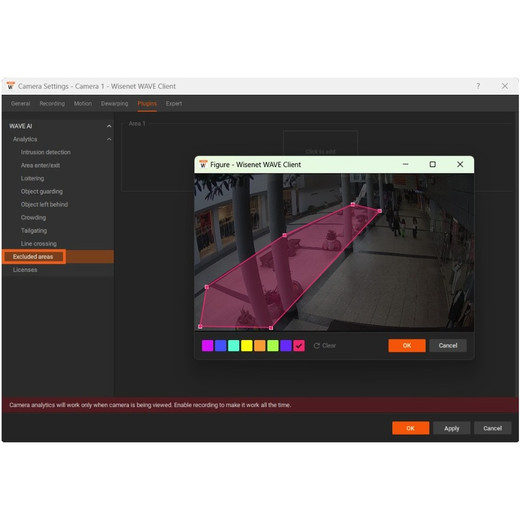Open the Motion tab
This screenshot has height=520, width=520.
83,104
